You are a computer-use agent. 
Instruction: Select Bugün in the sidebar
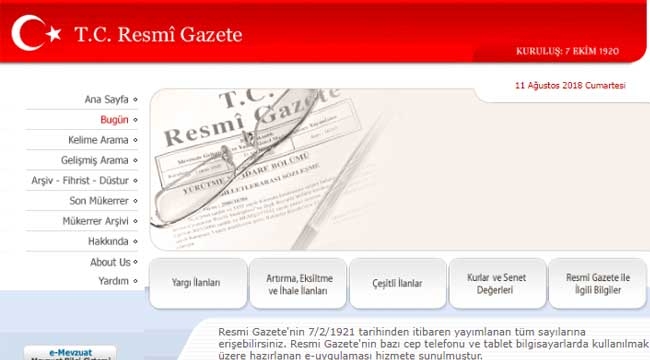114,120
